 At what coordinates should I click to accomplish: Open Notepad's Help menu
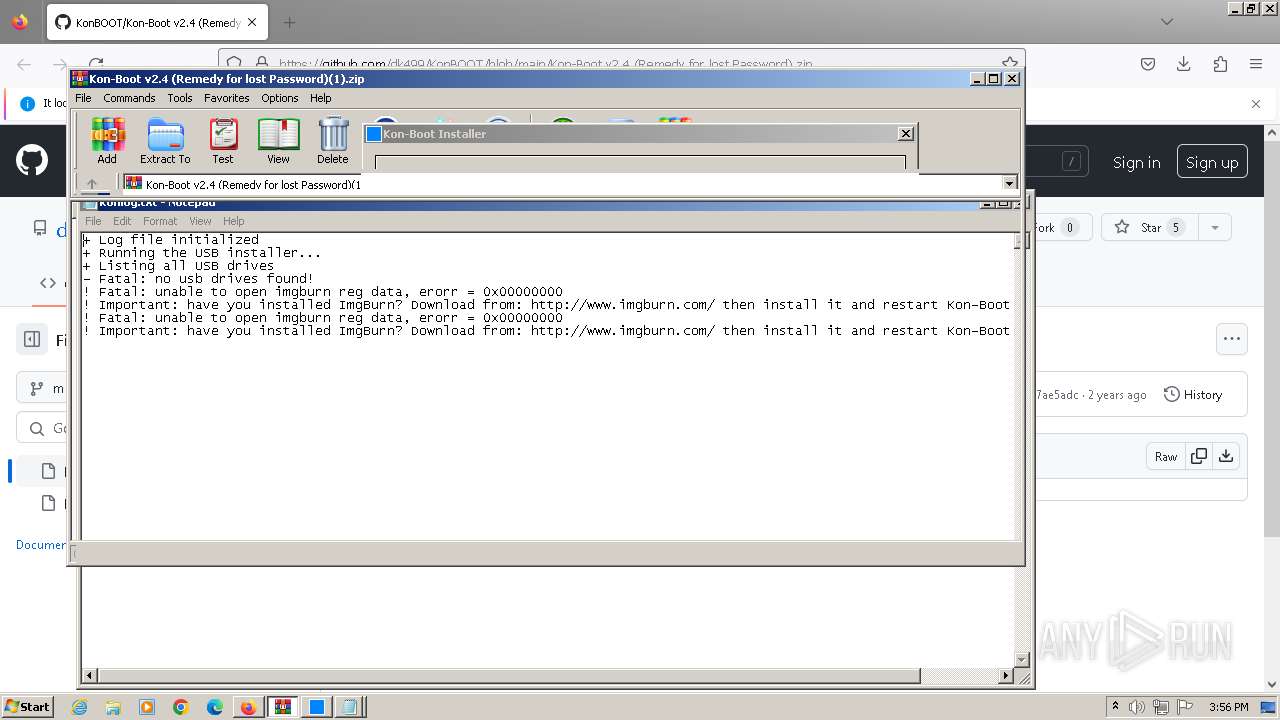234,221
